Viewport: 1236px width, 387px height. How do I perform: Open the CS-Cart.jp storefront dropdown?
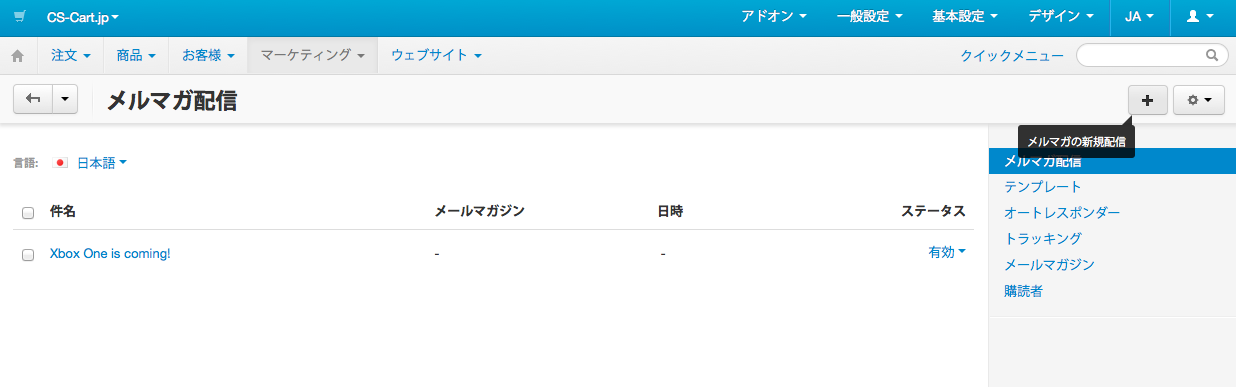click(x=82, y=17)
